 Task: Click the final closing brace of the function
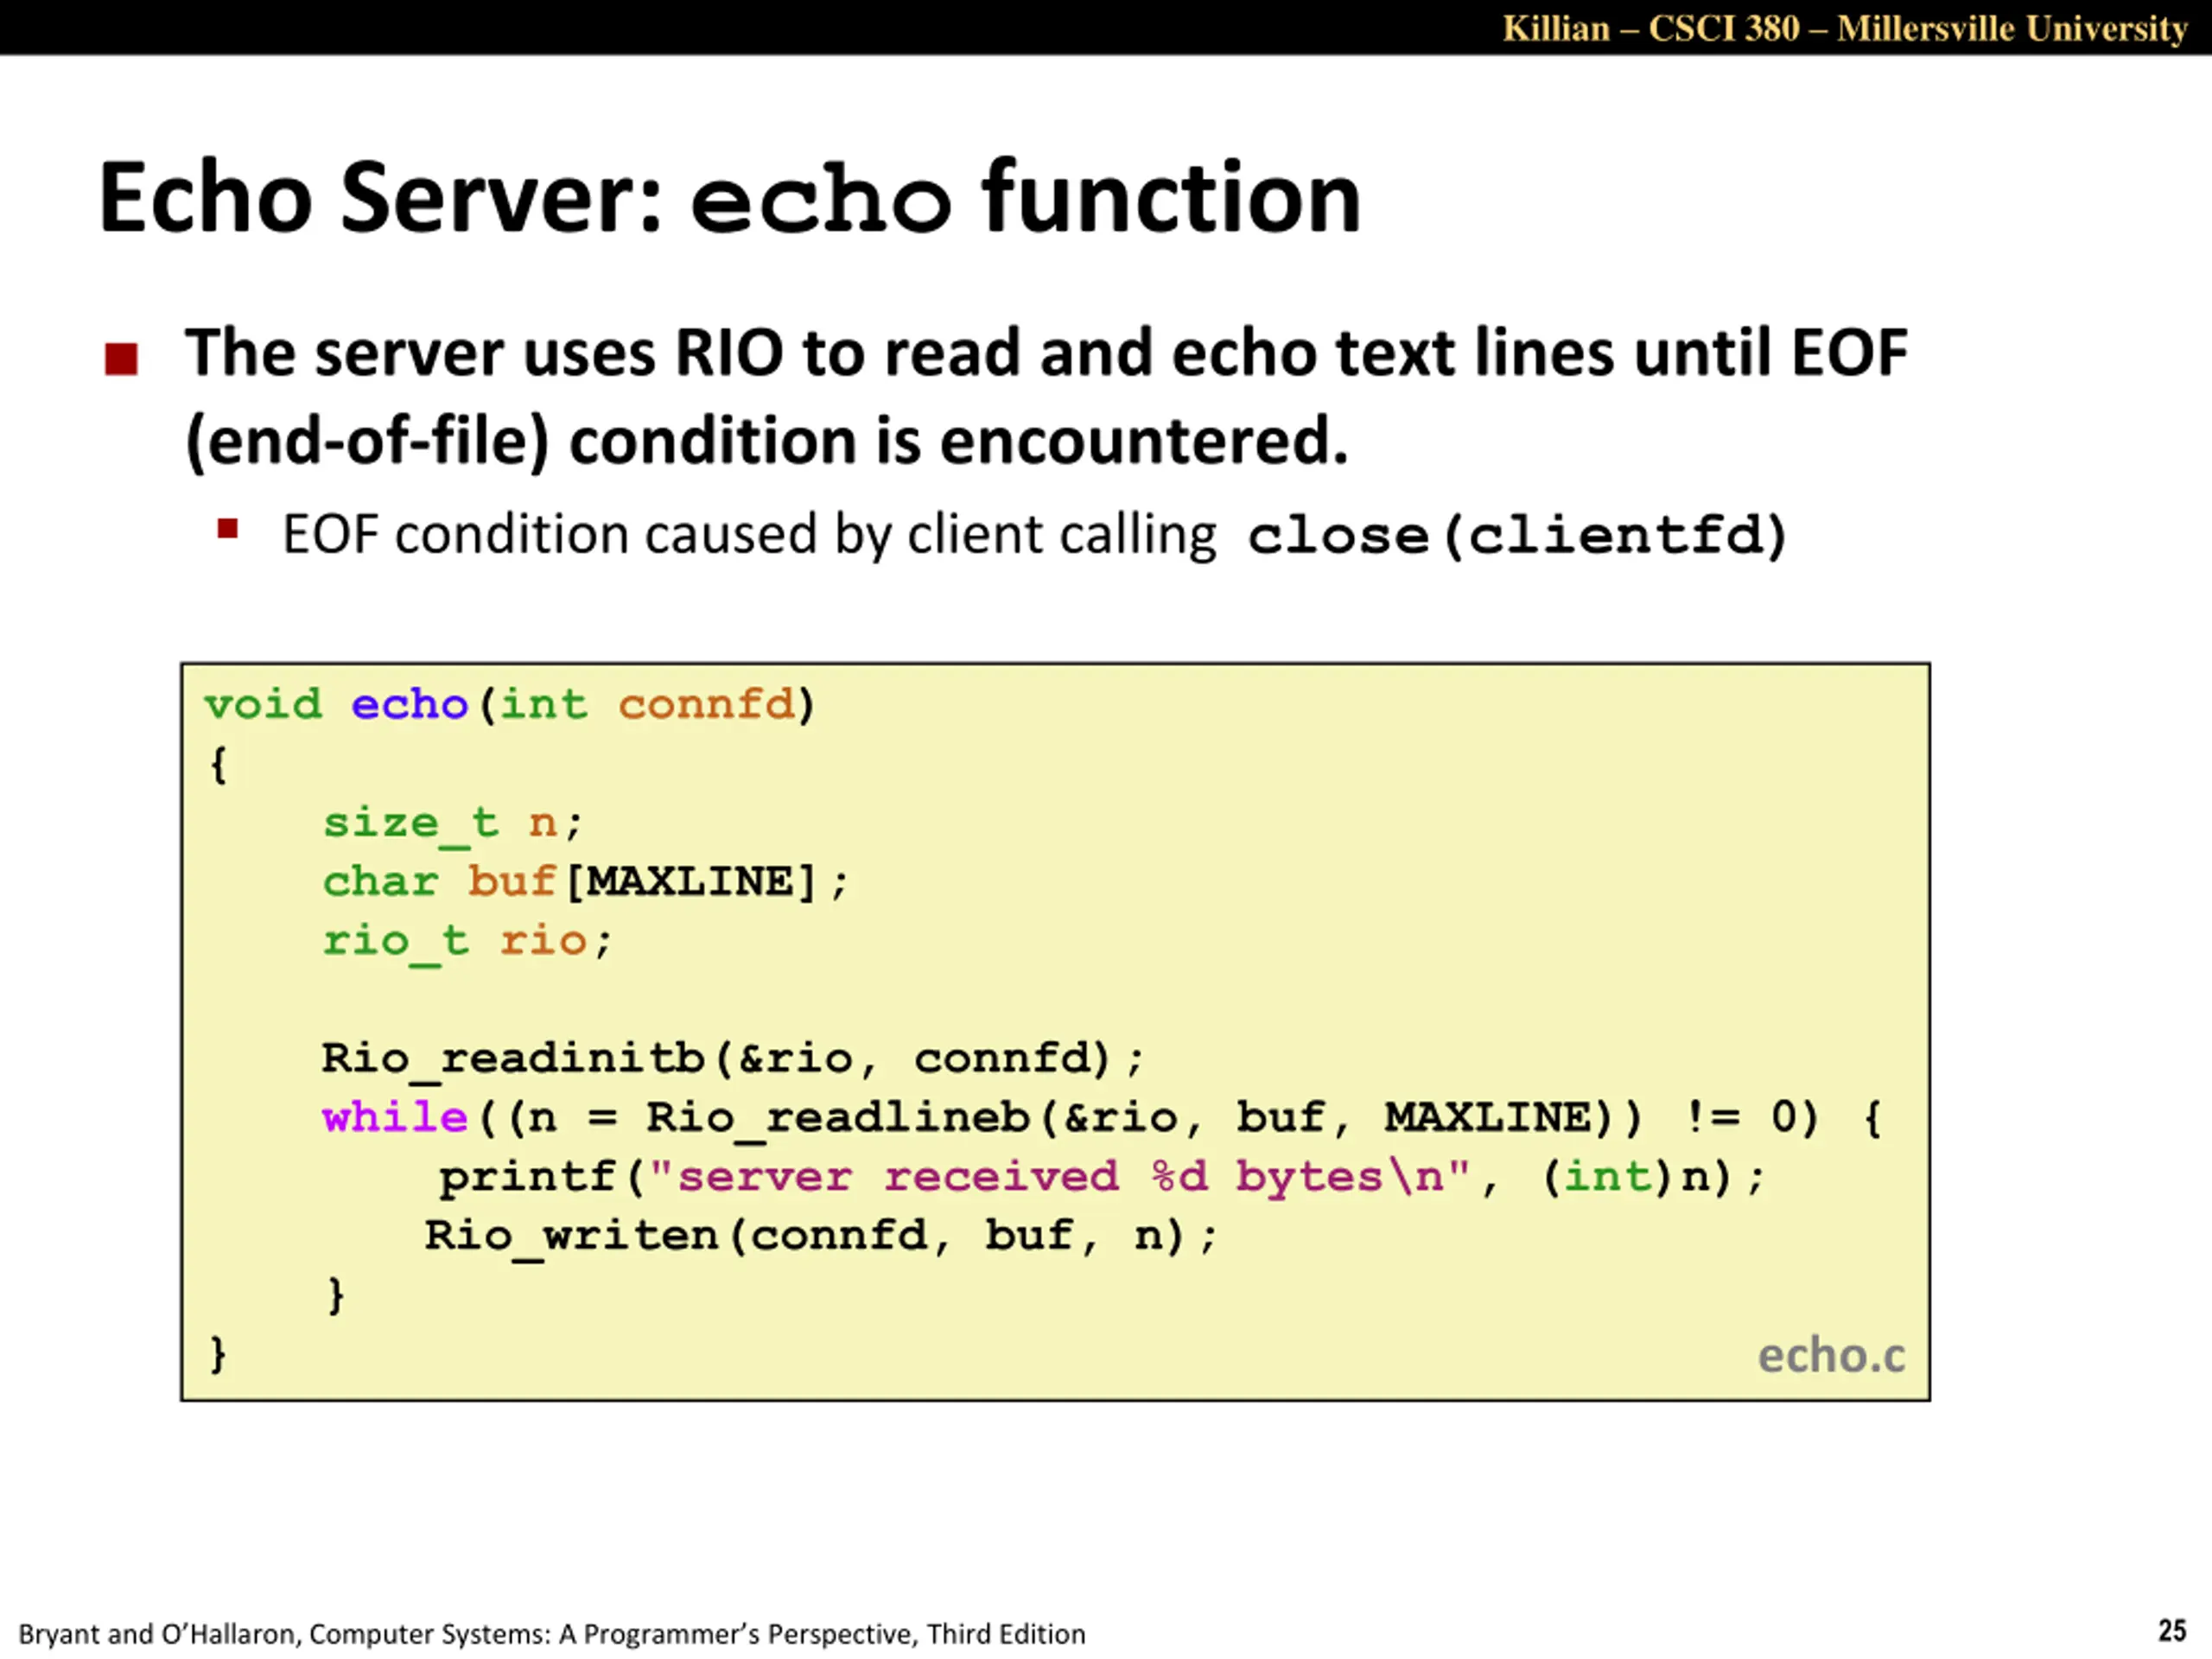(218, 1355)
